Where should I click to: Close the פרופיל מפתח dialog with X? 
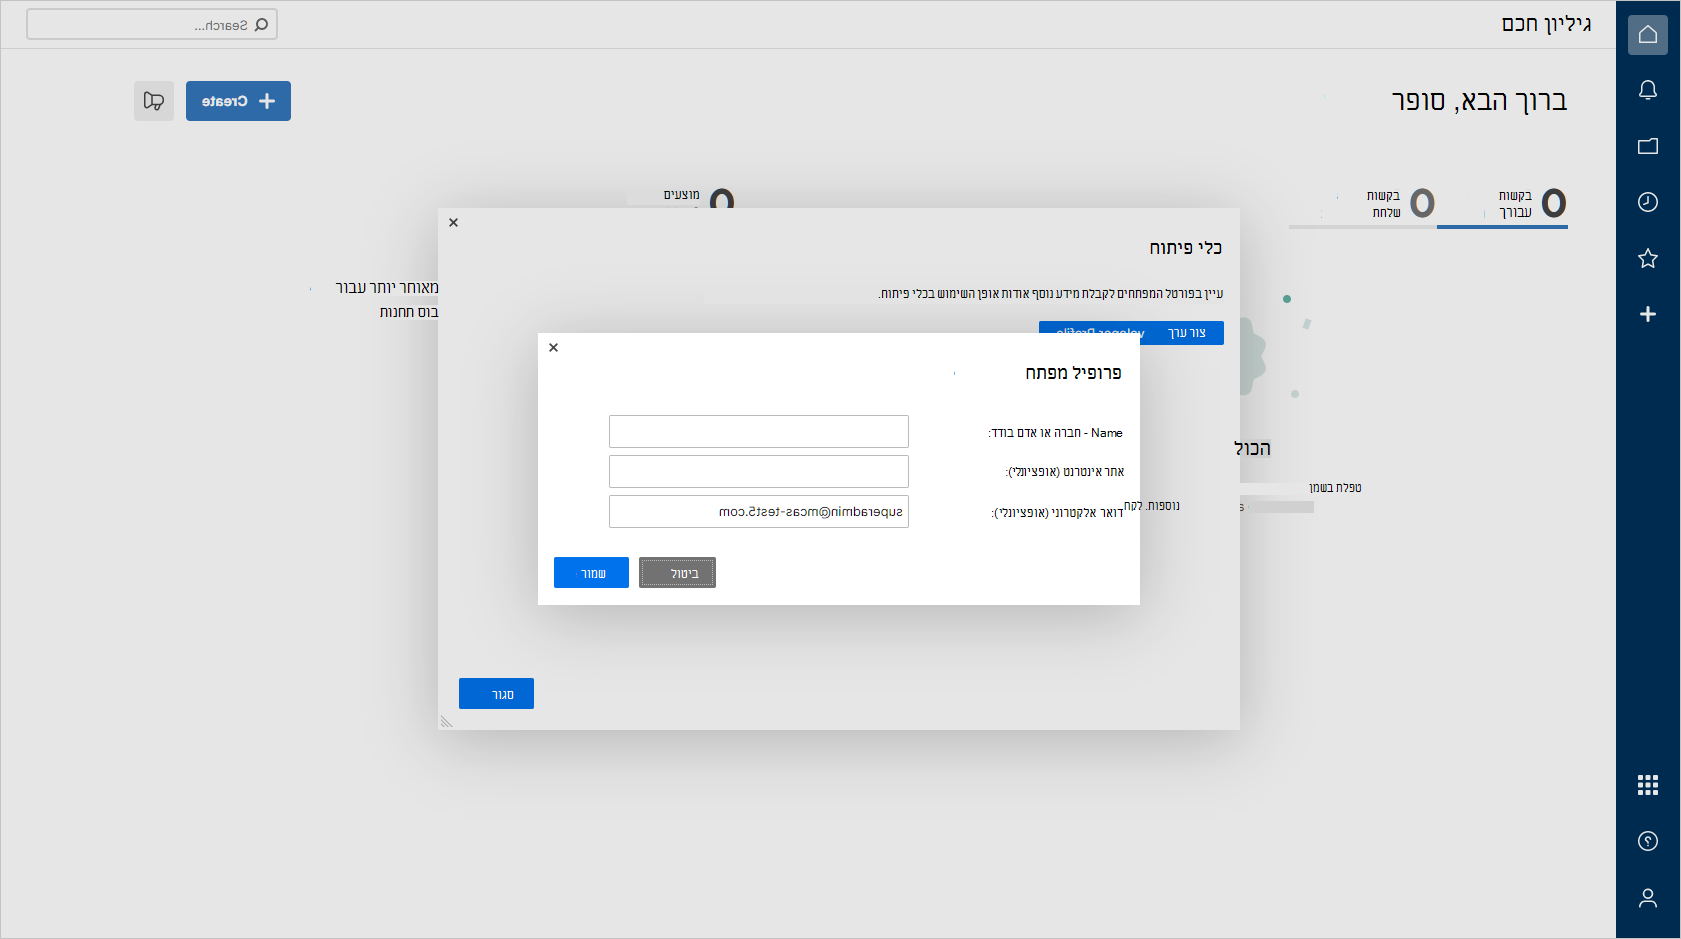(553, 347)
